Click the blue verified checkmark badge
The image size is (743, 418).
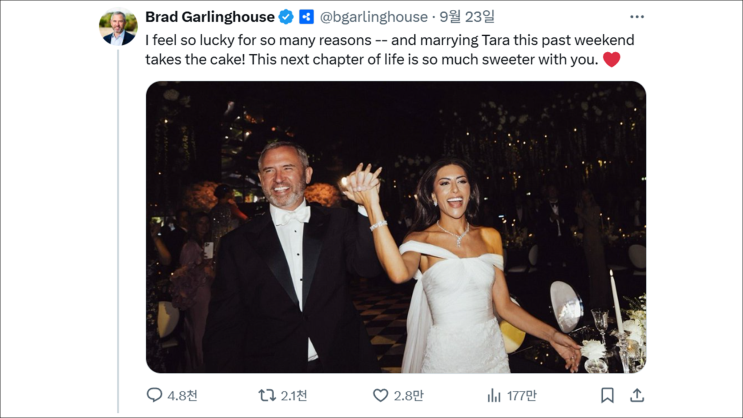[286, 17]
